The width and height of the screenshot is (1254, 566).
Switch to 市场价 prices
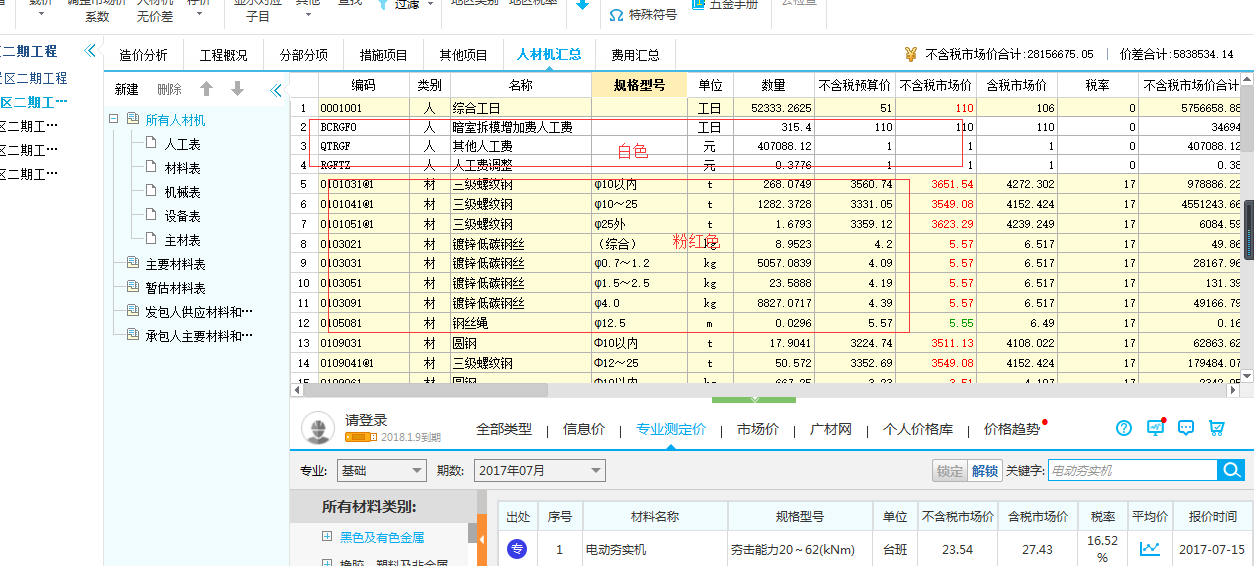pos(758,429)
